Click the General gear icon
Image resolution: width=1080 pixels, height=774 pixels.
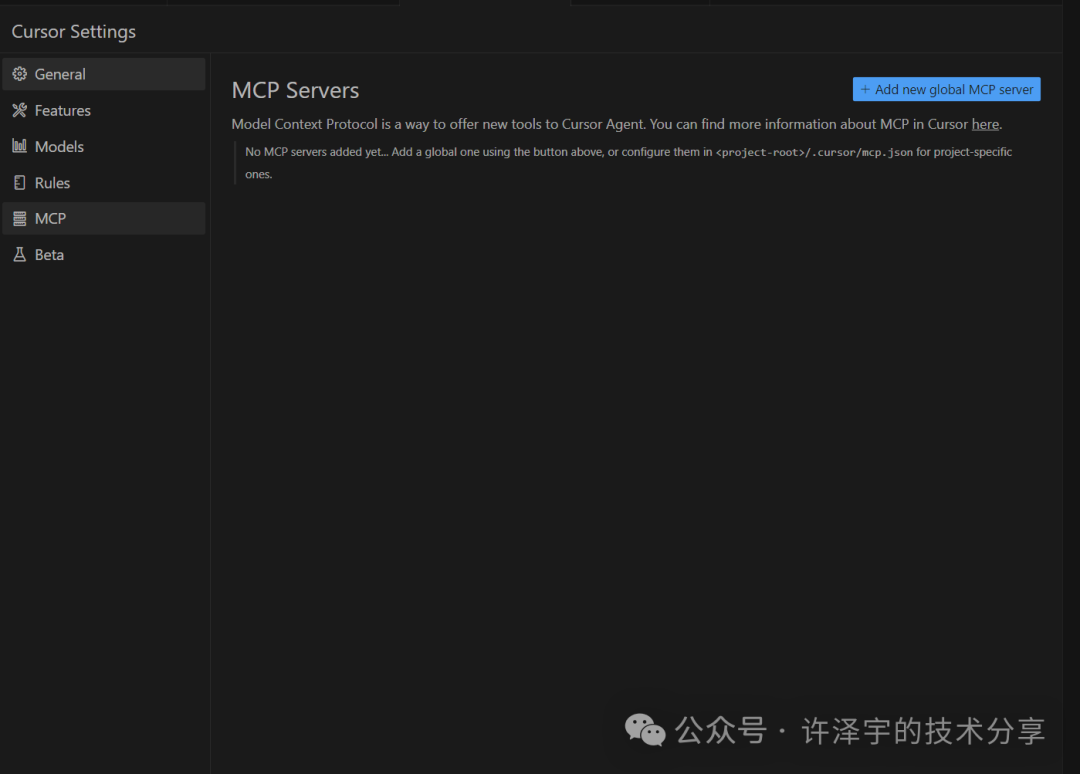coord(19,74)
